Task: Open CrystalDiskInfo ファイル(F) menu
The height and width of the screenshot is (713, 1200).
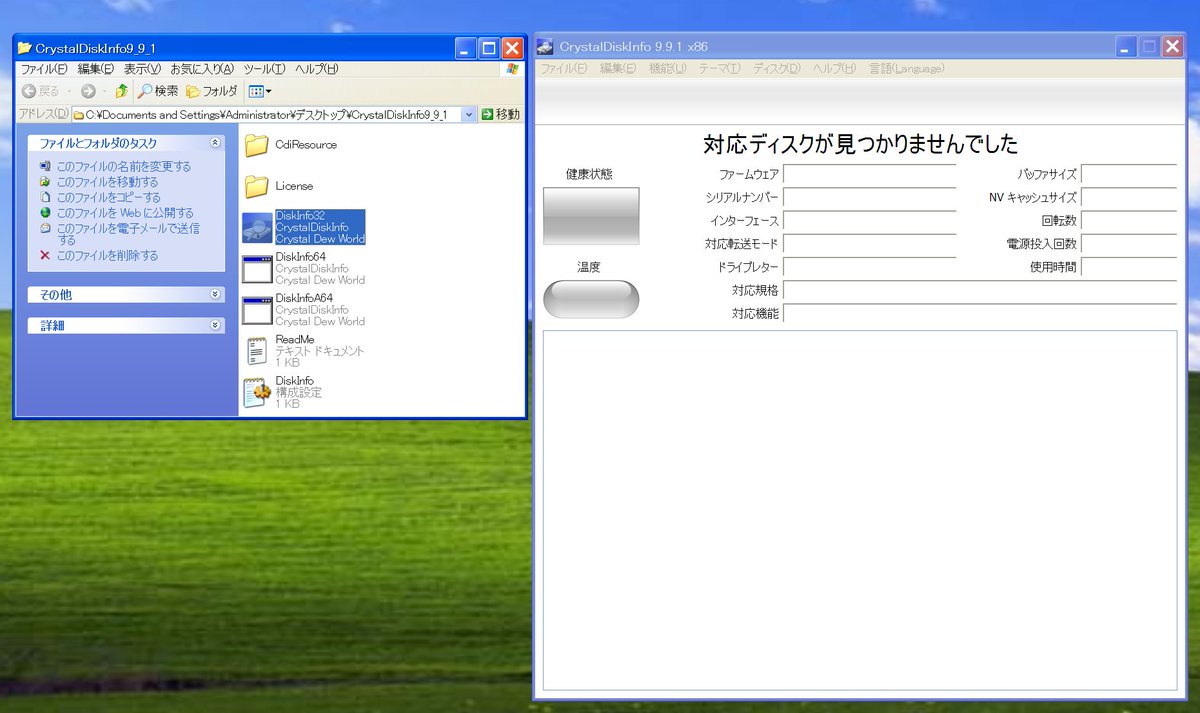Action: (x=564, y=69)
